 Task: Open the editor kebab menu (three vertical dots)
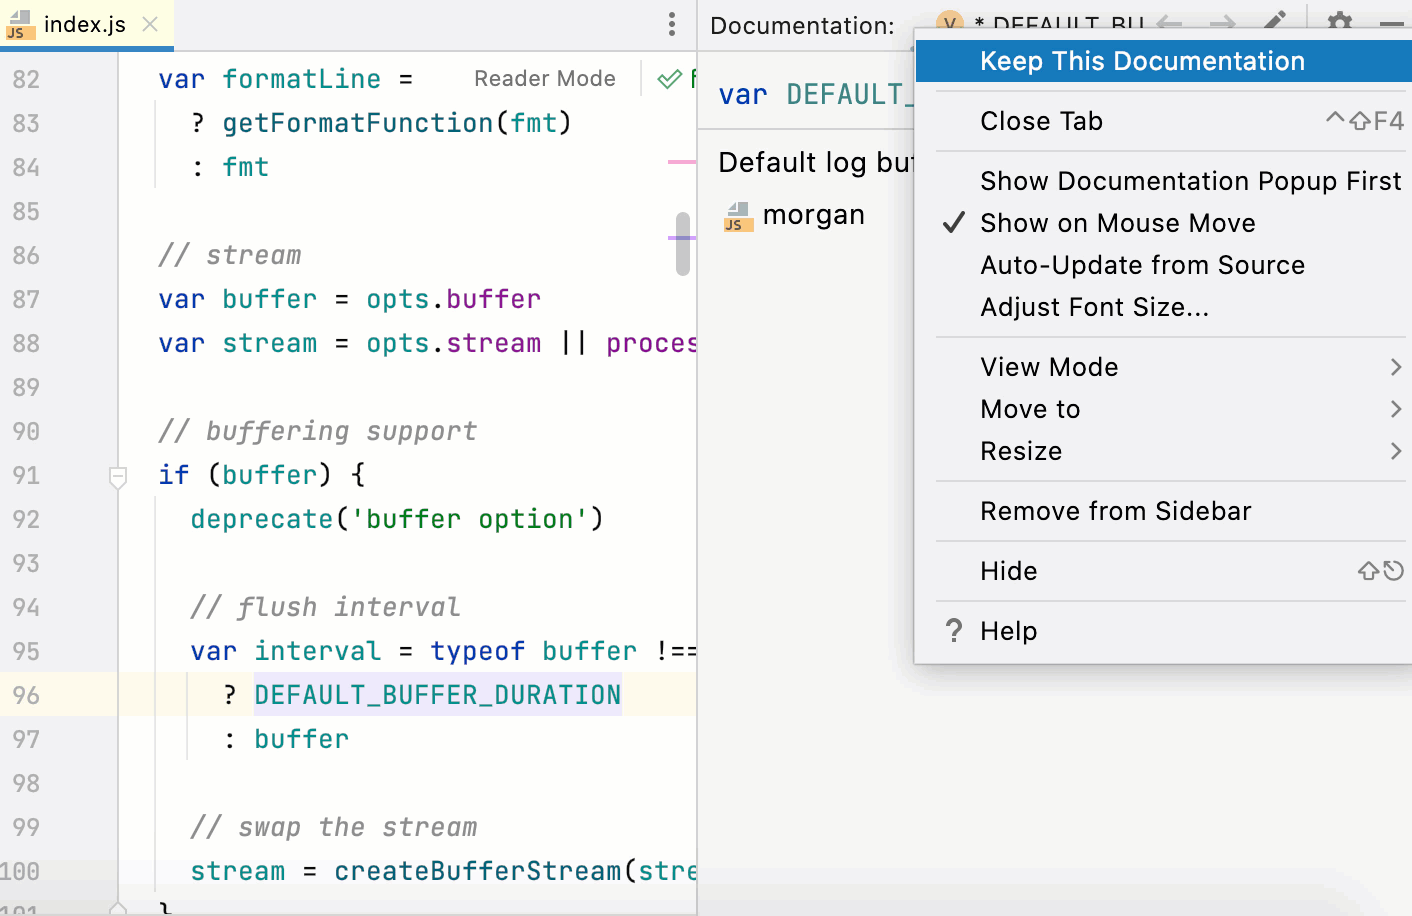(672, 24)
